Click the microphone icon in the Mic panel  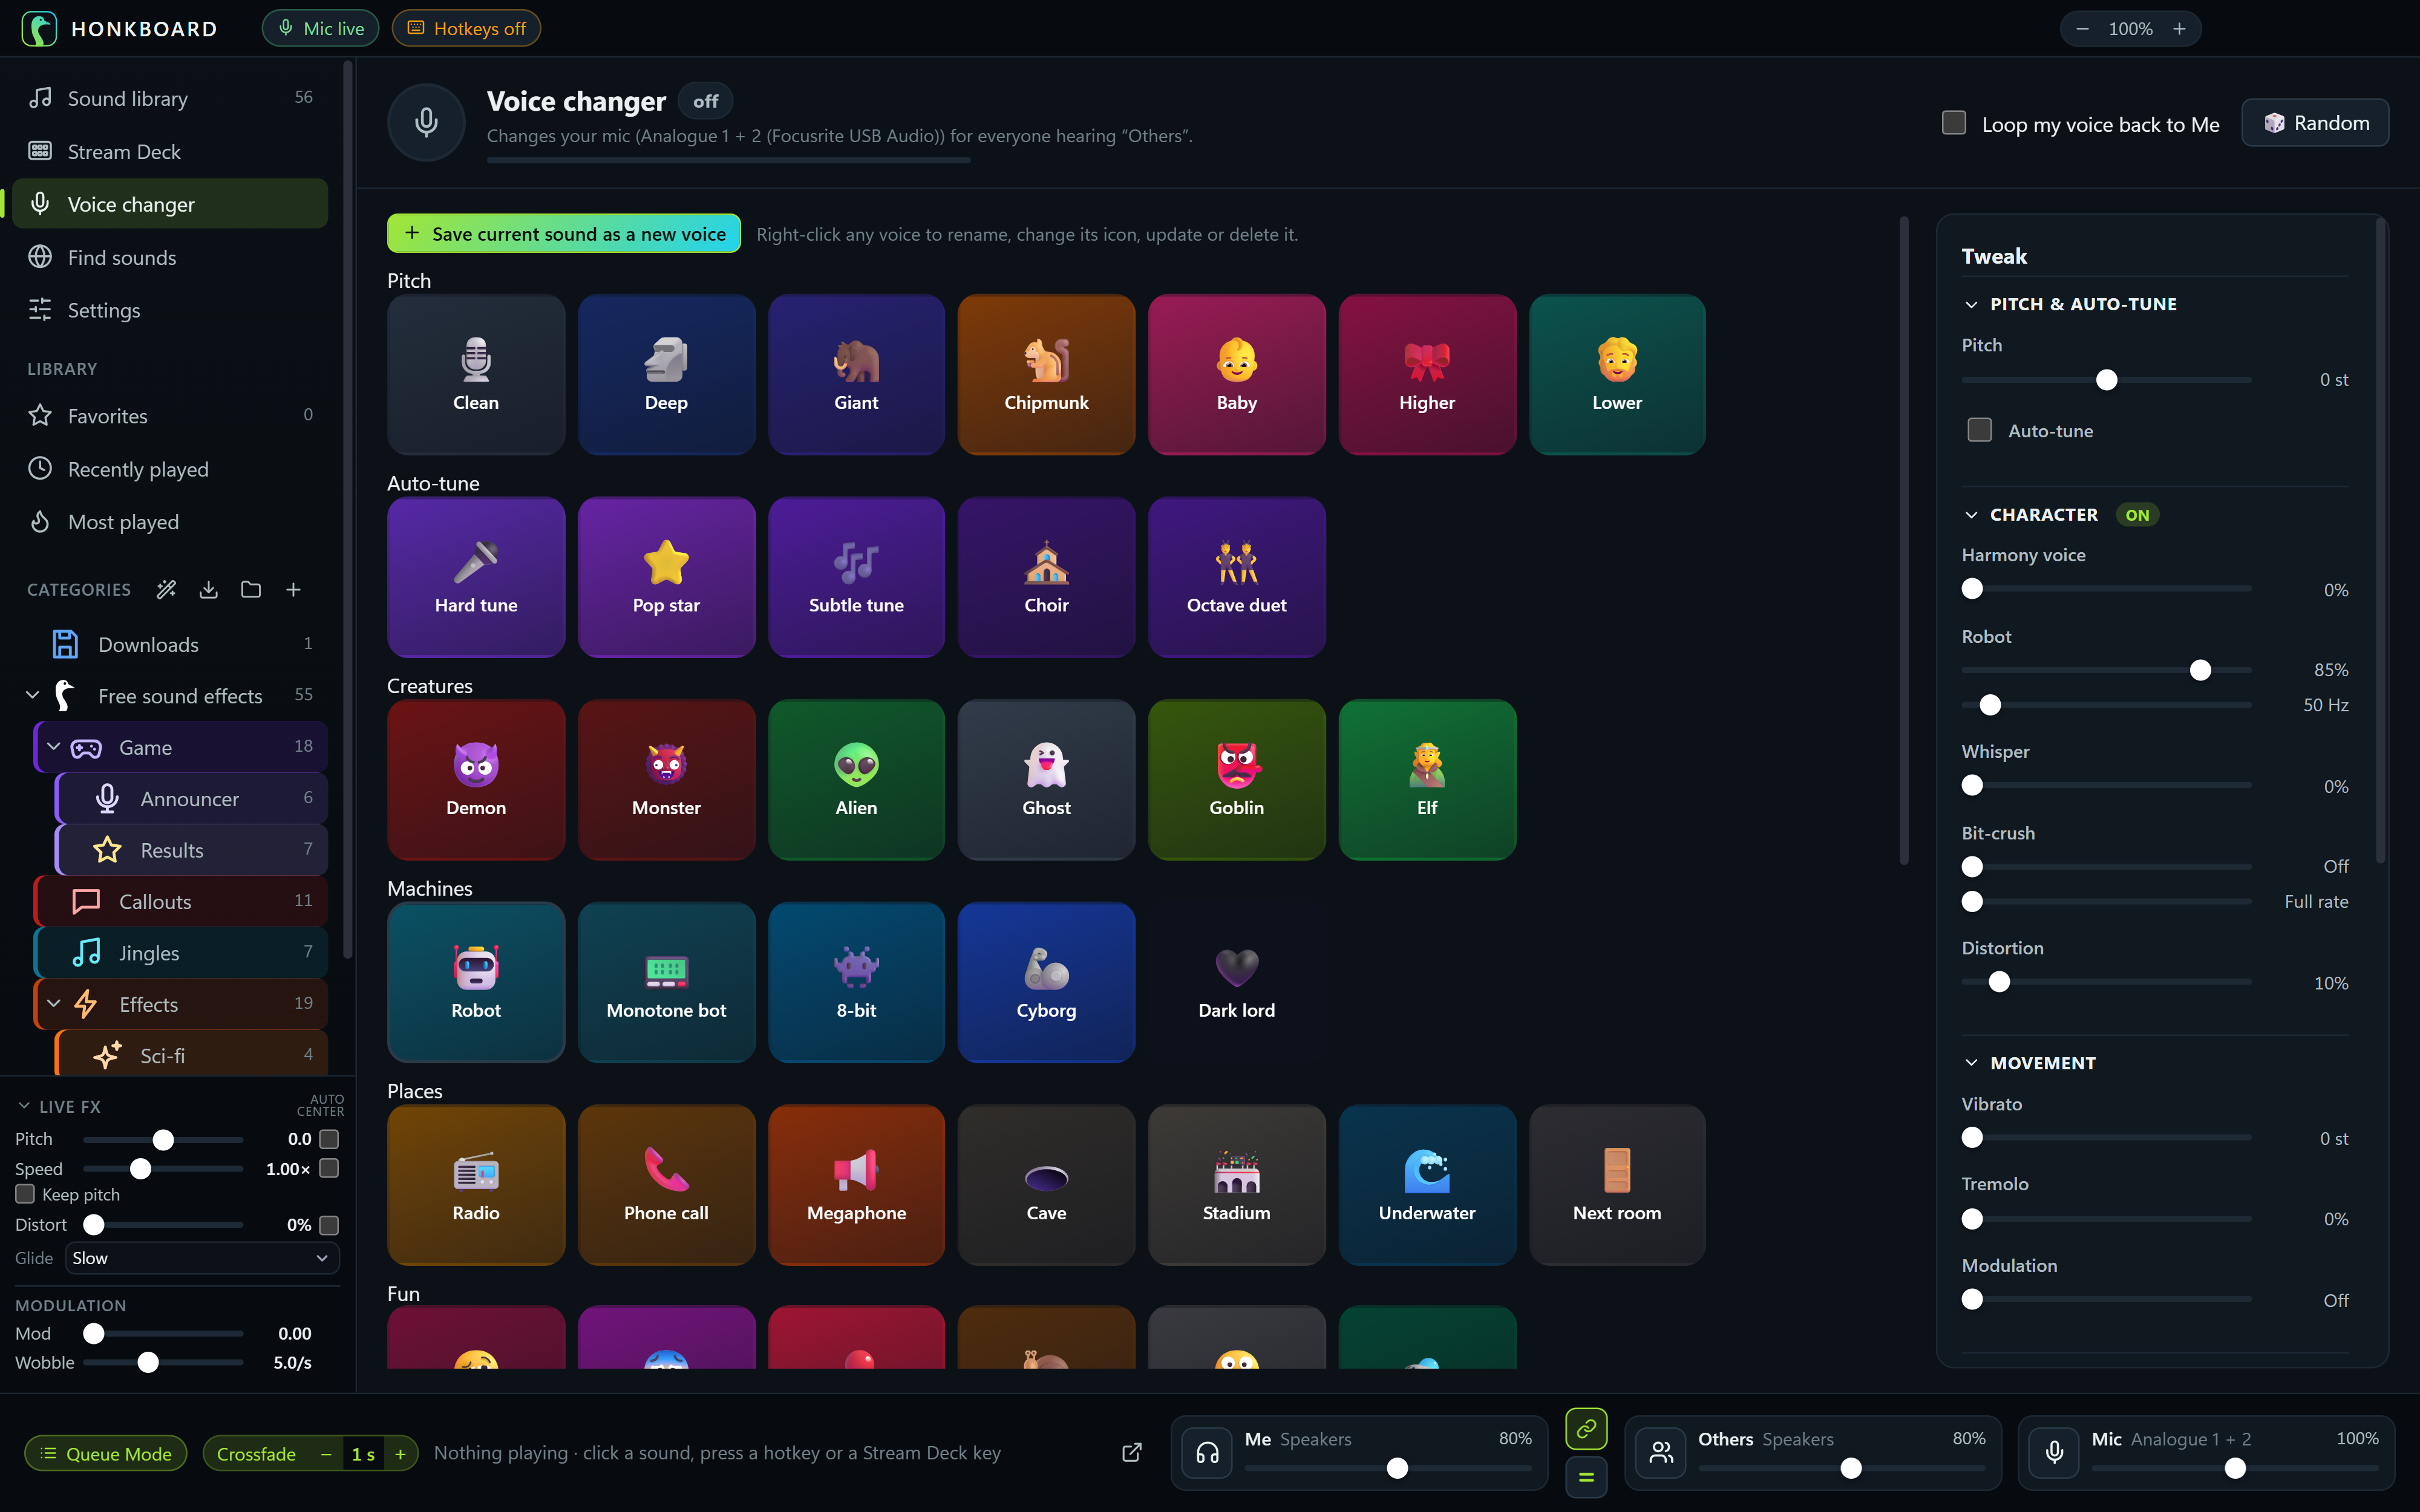(2054, 1453)
